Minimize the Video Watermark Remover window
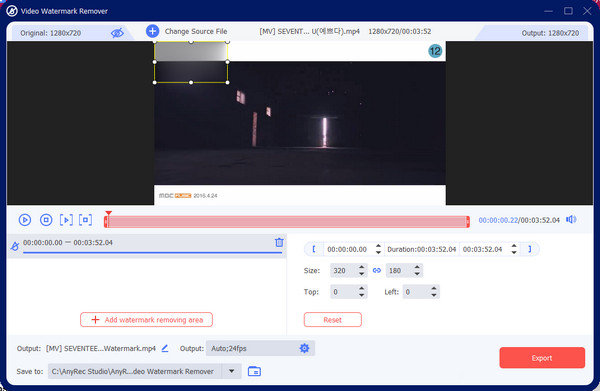 coord(548,11)
